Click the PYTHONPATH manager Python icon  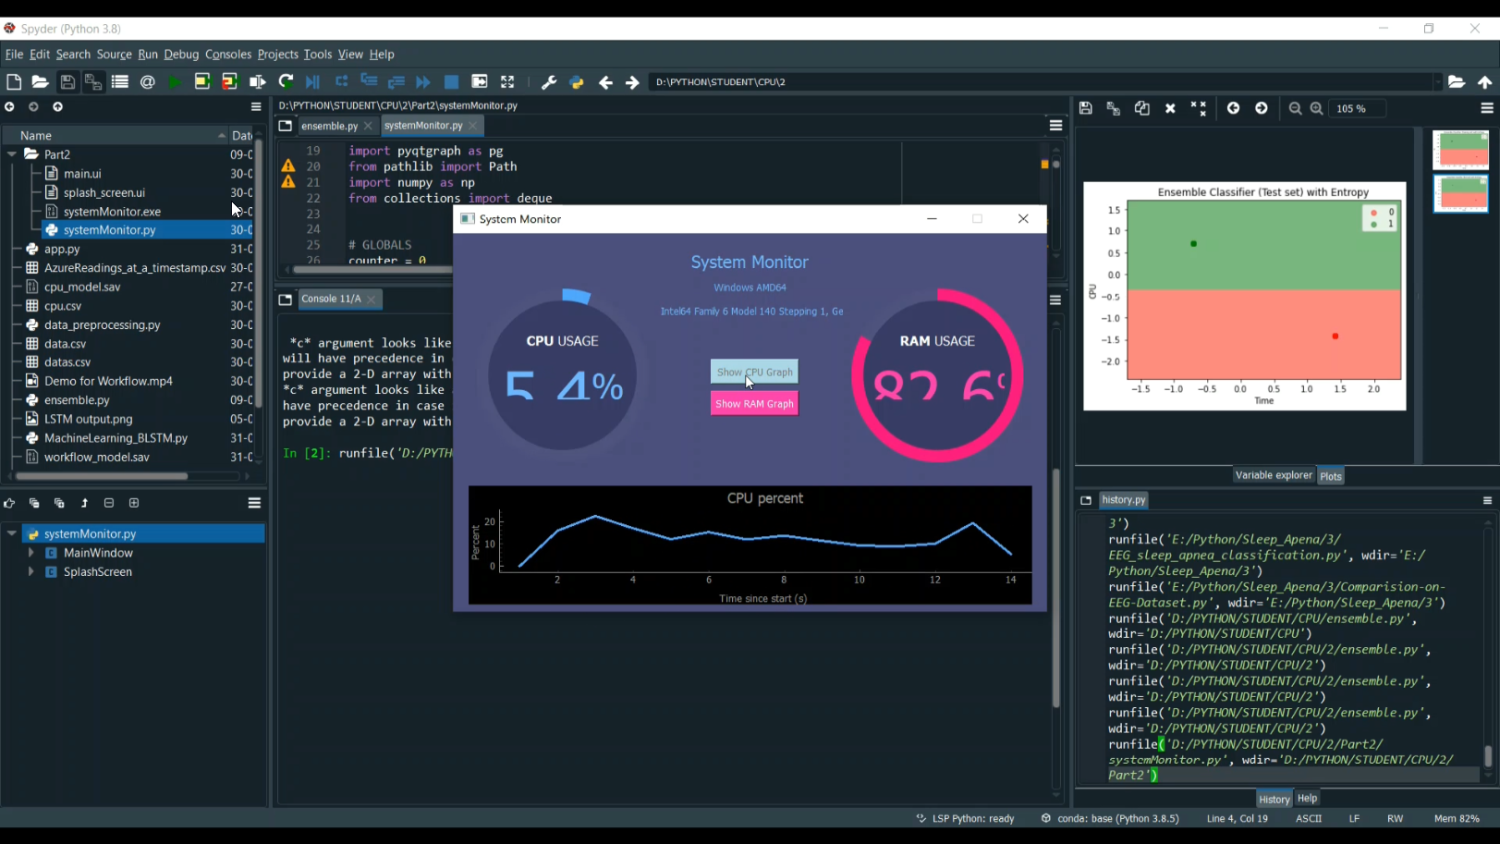click(x=576, y=82)
